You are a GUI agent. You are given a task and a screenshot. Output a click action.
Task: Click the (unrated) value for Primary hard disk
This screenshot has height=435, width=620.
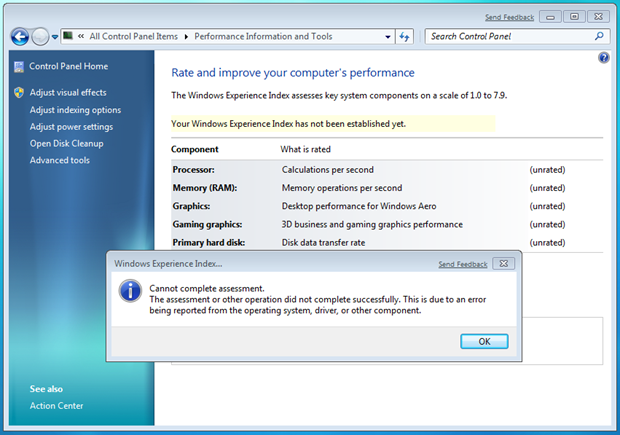click(547, 242)
